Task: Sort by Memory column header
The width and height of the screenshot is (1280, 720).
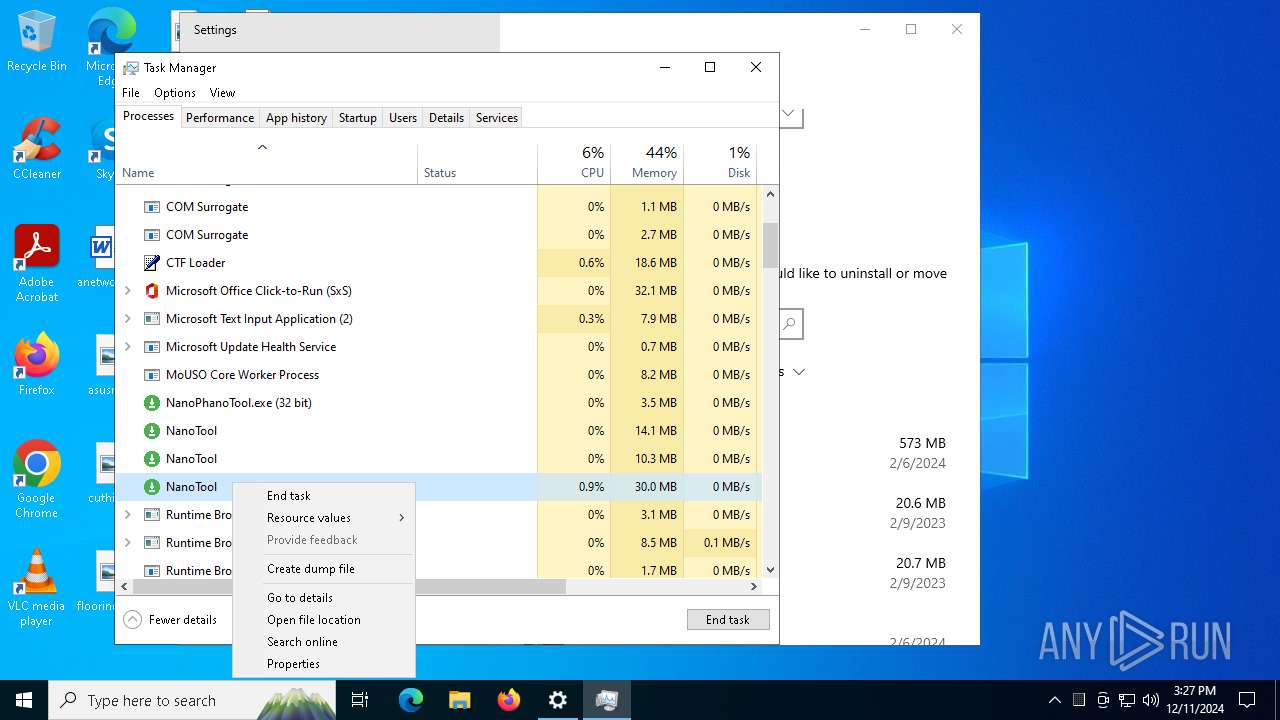Action: tap(647, 164)
